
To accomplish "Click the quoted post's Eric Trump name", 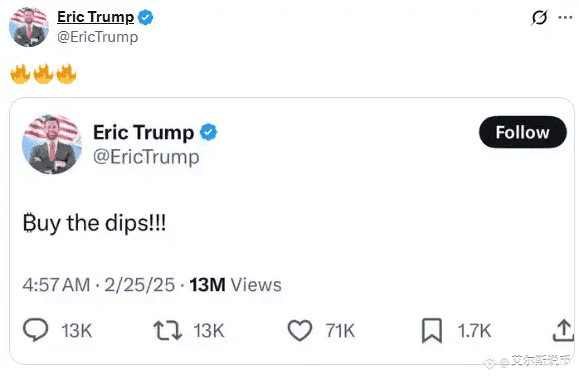I will [x=143, y=132].
